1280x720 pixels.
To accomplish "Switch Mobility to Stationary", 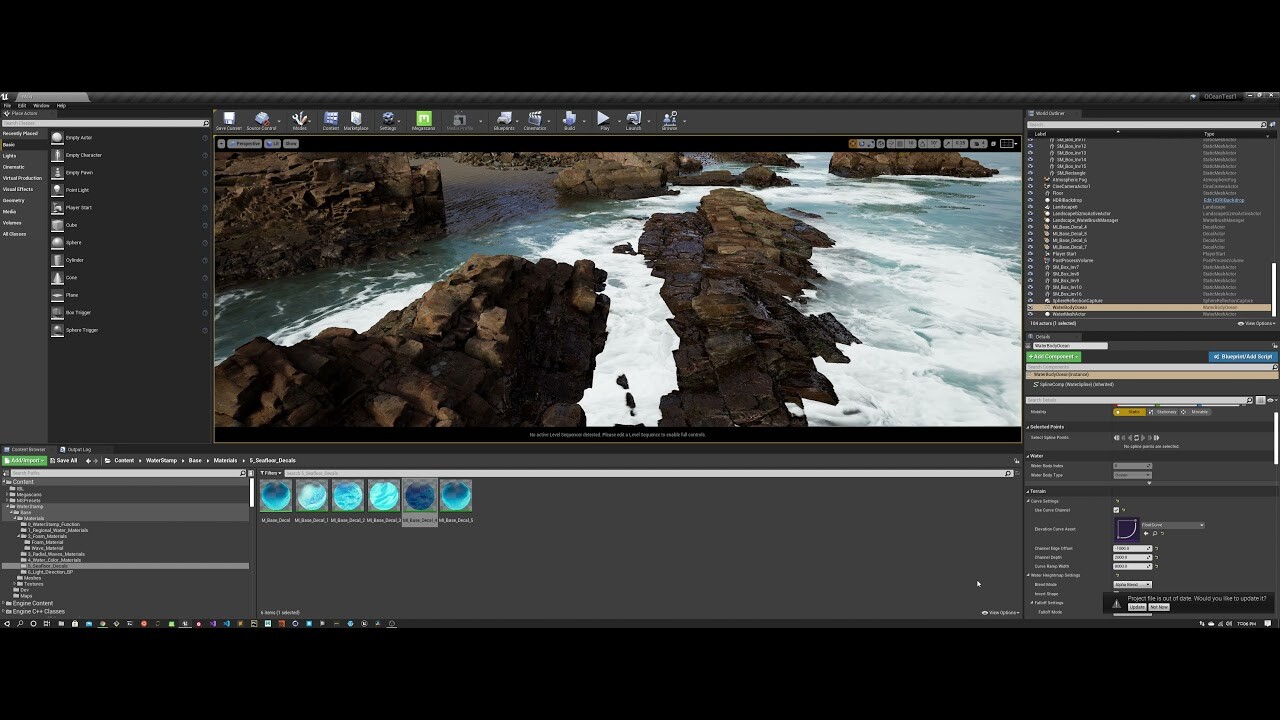I will (1166, 412).
